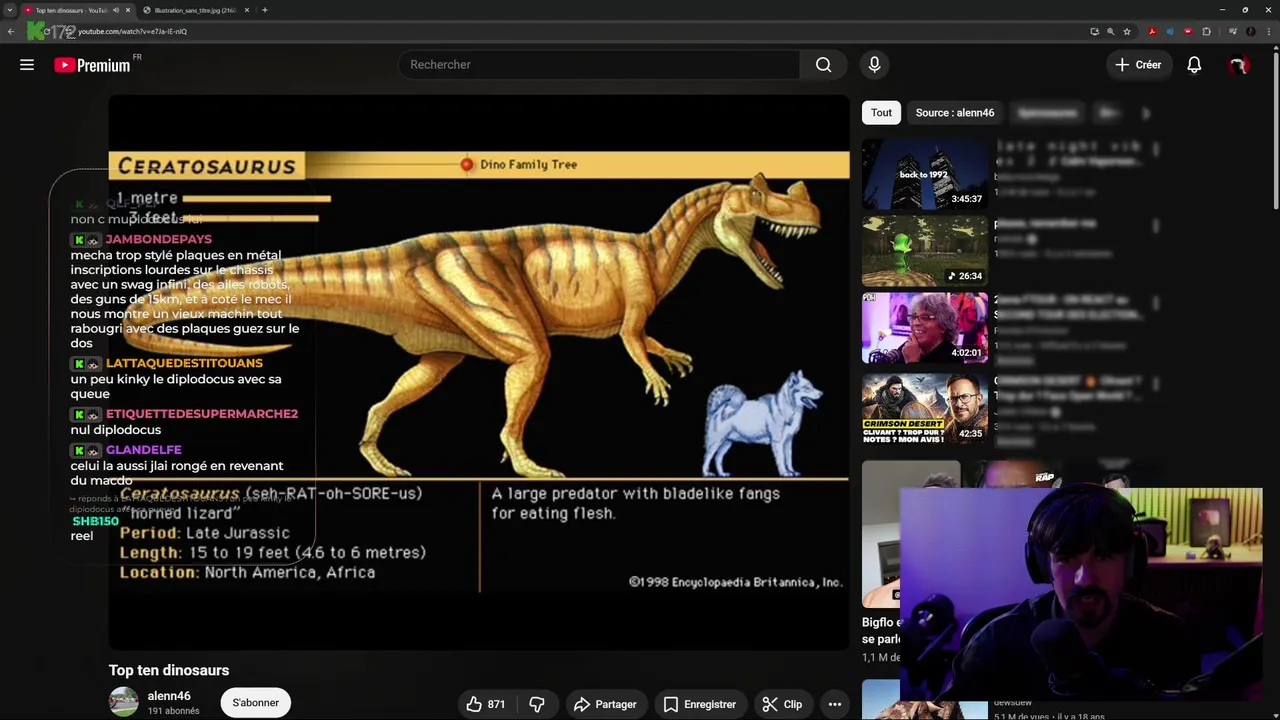1280x720 pixels.
Task: Click the JAMBONDEPAYS chat username
Action: tap(159, 240)
